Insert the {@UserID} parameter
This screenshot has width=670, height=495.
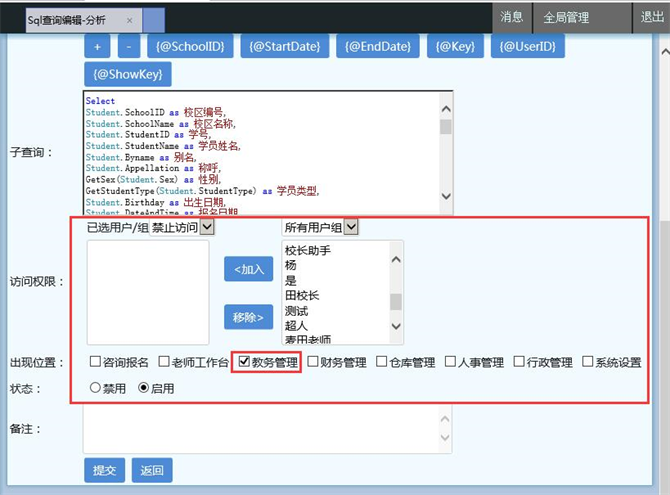tap(528, 46)
